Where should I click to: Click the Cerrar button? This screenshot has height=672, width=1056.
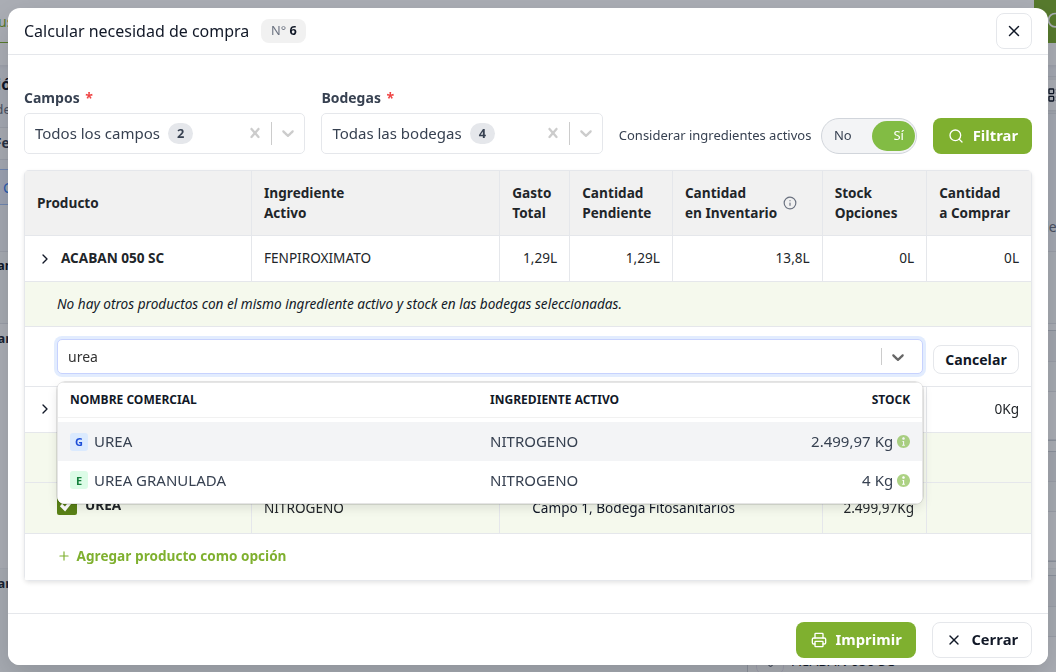click(982, 640)
